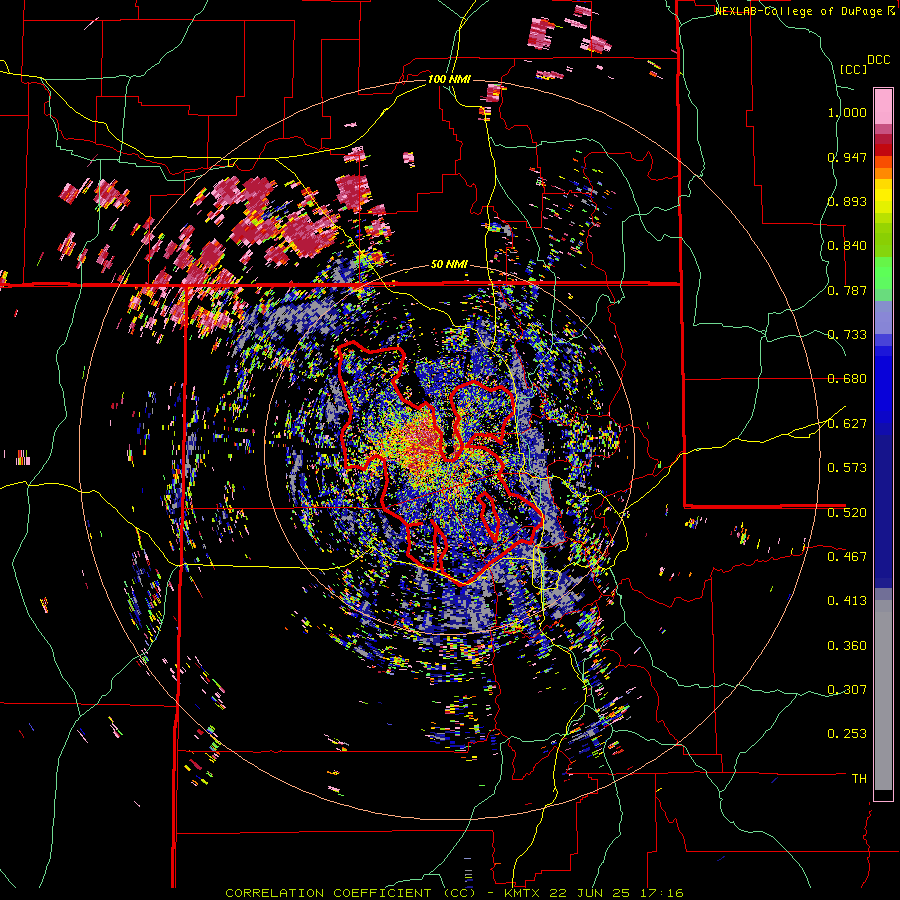The width and height of the screenshot is (900, 900).
Task: Click the 0.520 scale value
Action: 847,512
